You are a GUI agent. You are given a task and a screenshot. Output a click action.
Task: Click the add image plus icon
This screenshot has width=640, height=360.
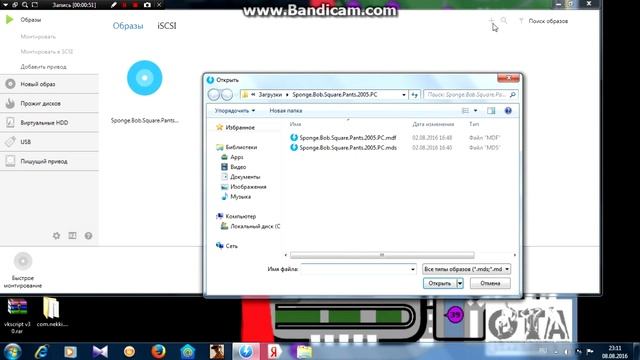pyautogui.click(x=491, y=20)
